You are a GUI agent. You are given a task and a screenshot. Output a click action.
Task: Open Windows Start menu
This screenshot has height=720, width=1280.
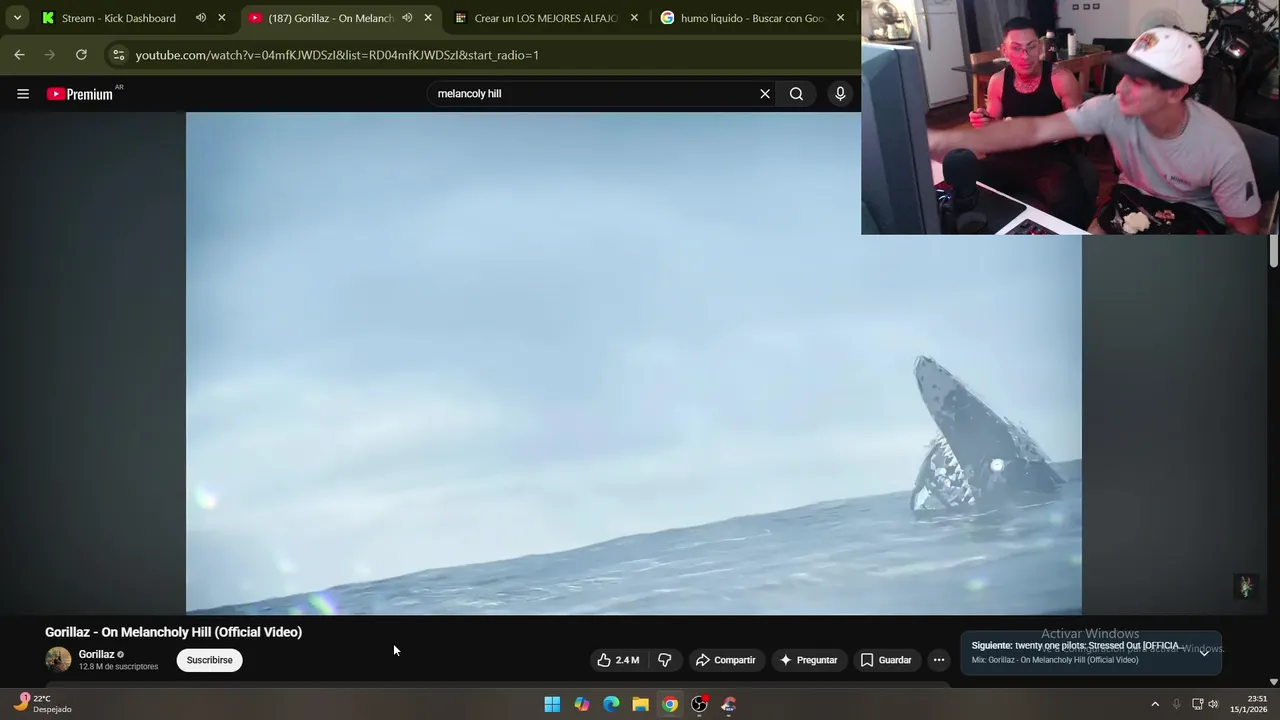coord(552,704)
